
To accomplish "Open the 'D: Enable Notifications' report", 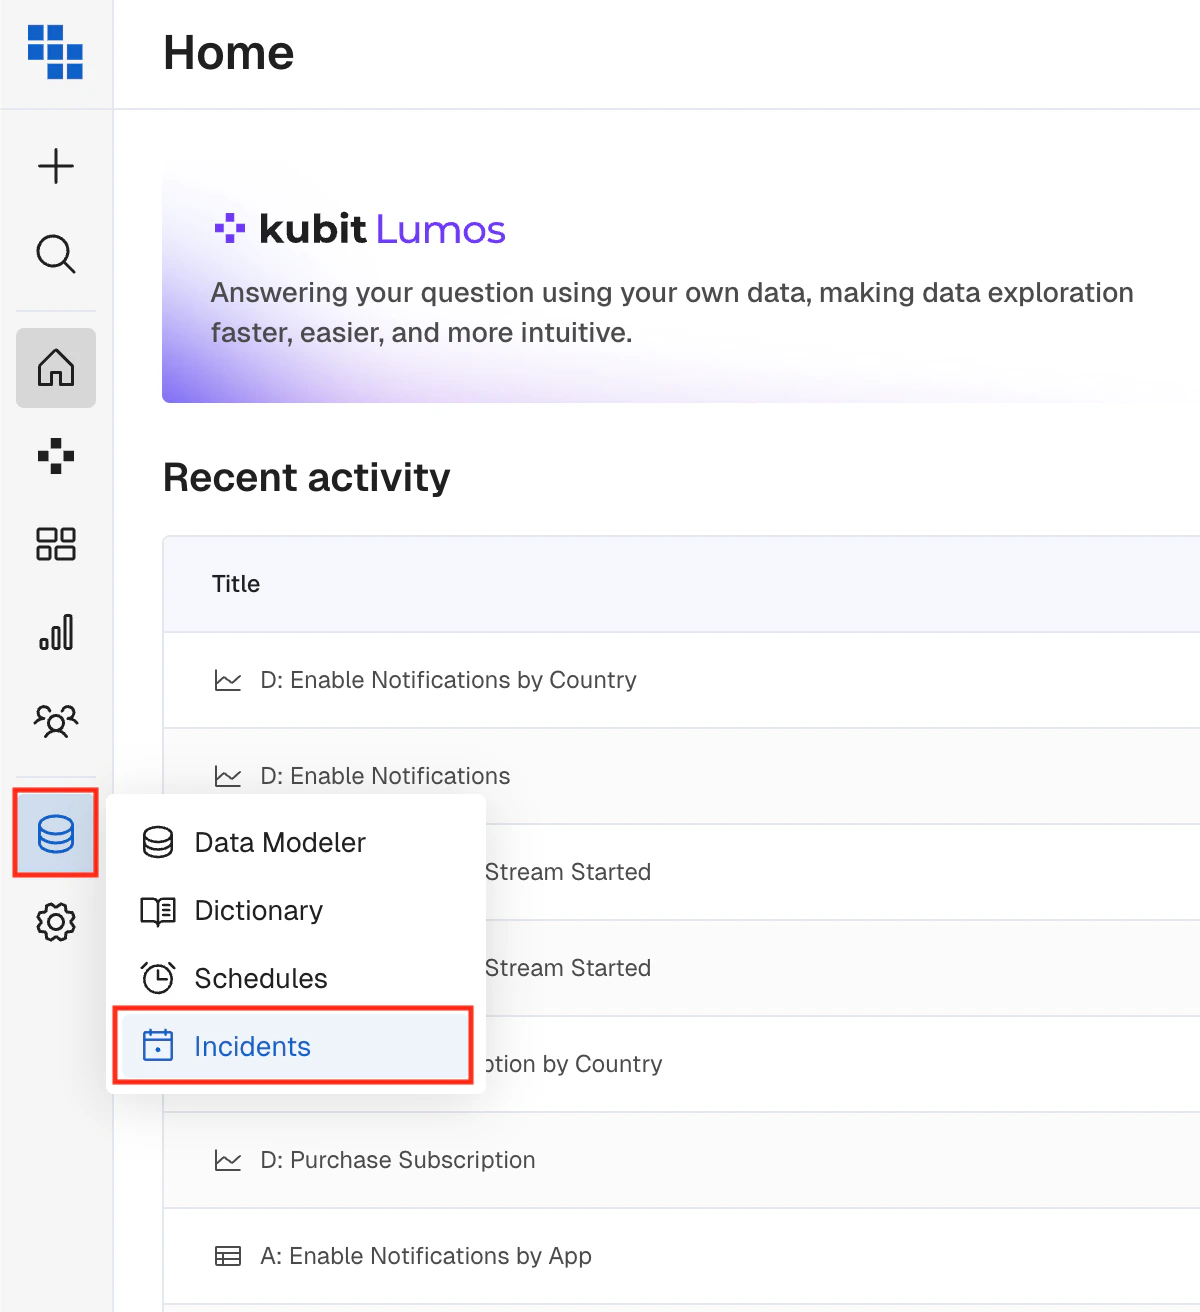I will [x=385, y=776].
